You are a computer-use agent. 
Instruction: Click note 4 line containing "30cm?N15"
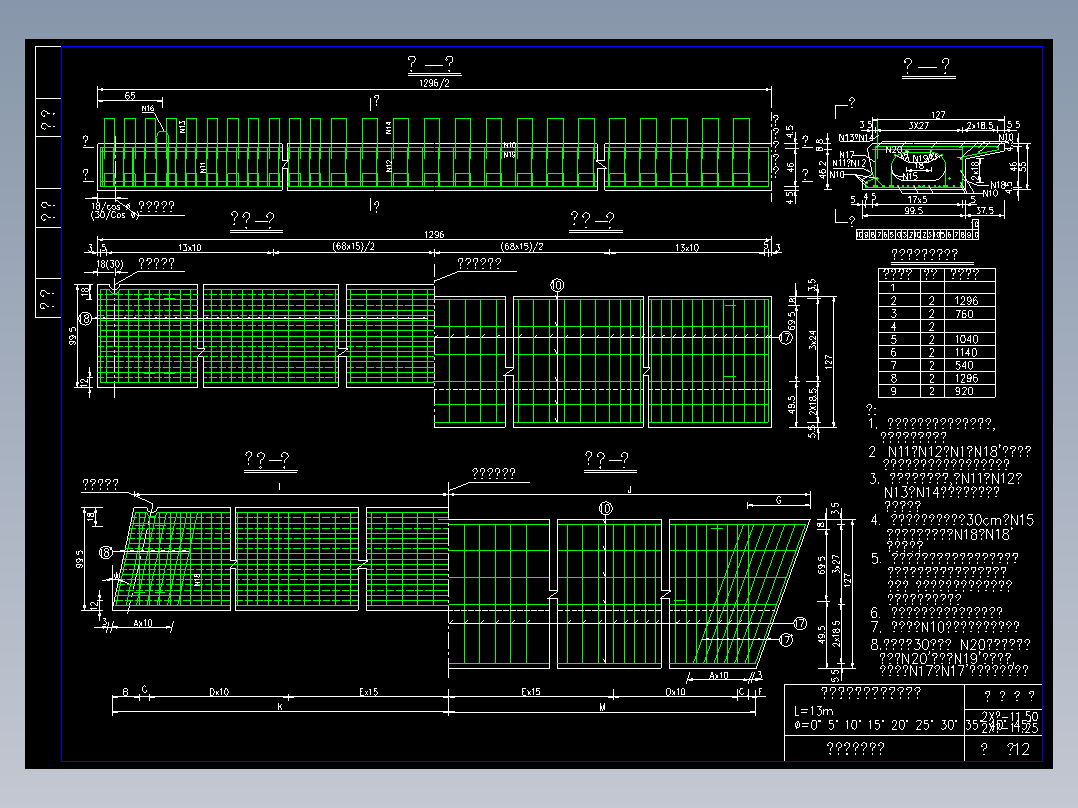[962, 520]
